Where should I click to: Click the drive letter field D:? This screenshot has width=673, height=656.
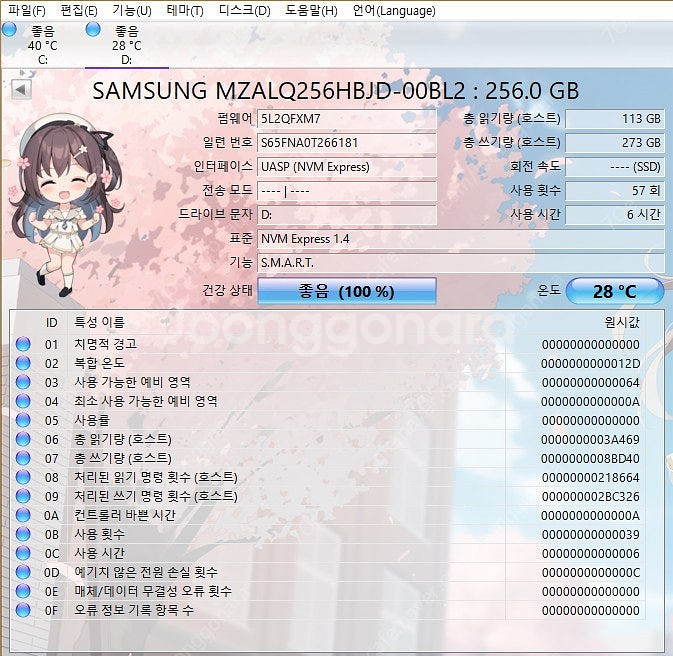tap(347, 215)
